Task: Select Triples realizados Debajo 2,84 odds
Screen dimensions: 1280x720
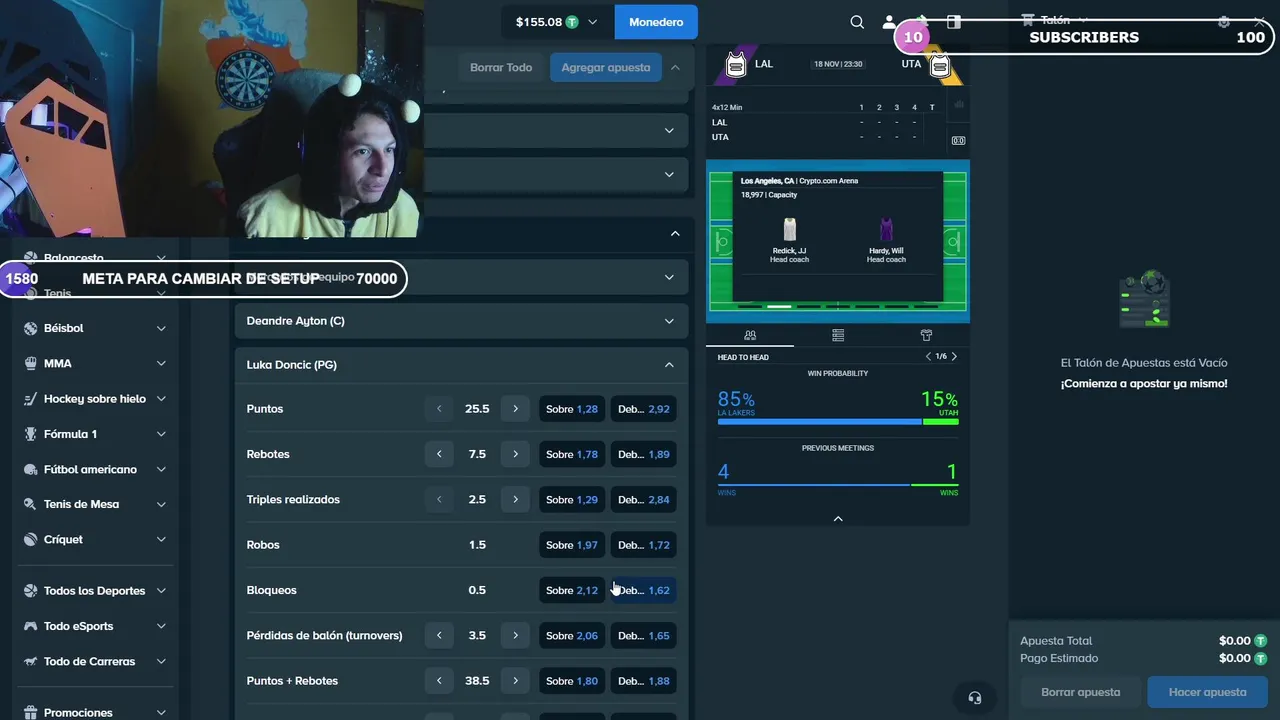Action: pos(643,499)
